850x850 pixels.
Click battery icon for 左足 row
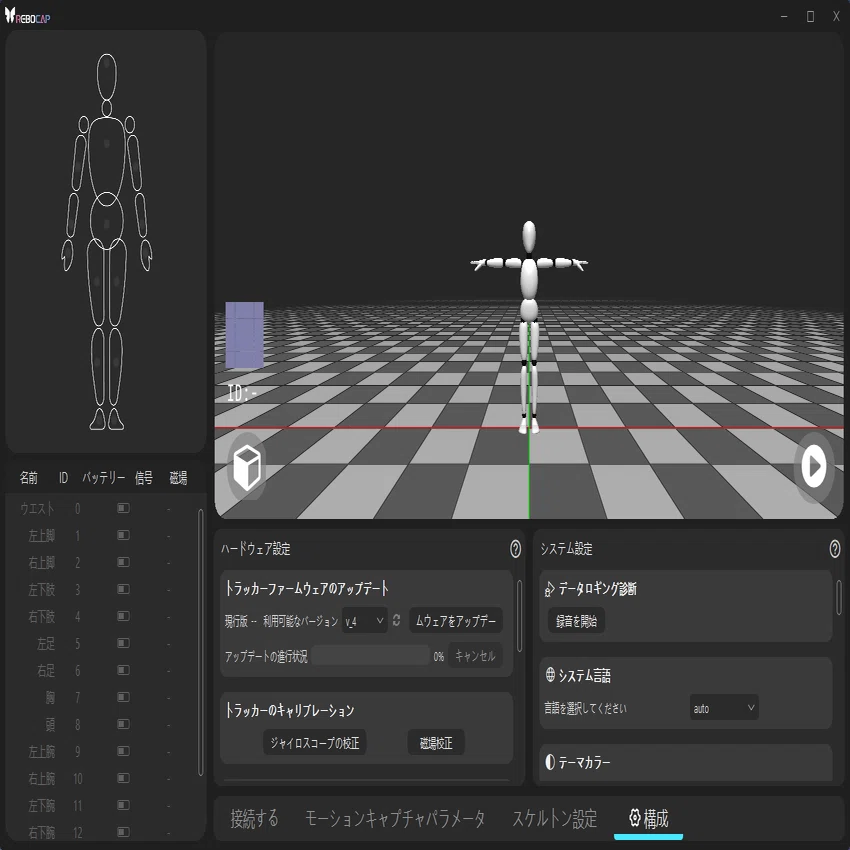pos(123,643)
